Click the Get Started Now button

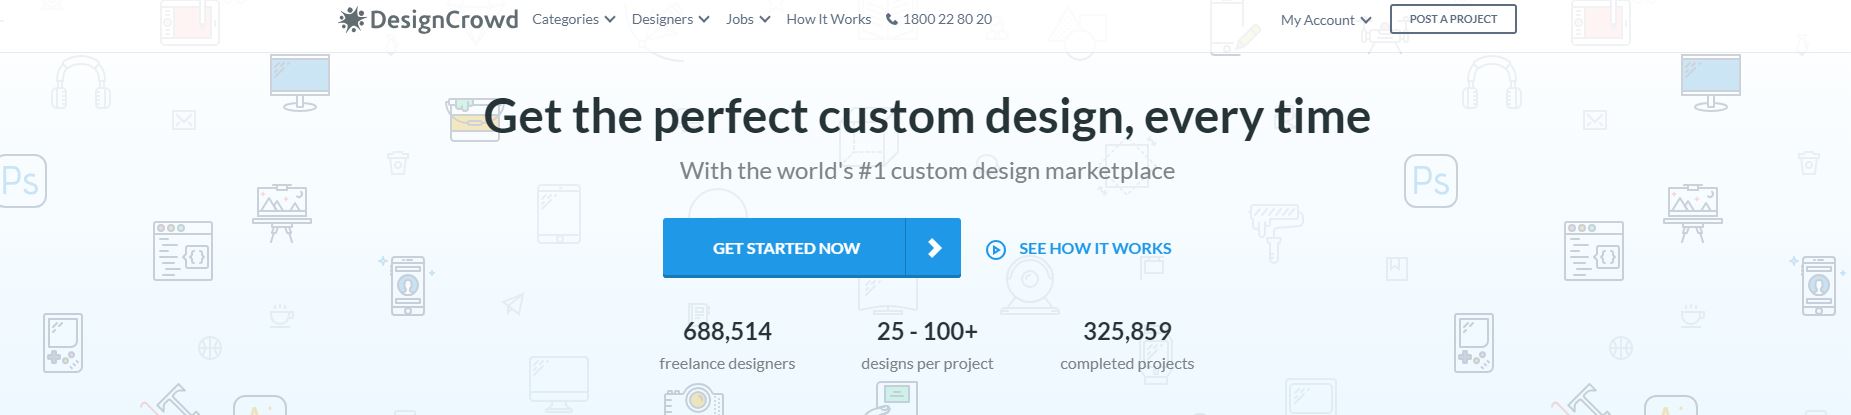tap(786, 248)
